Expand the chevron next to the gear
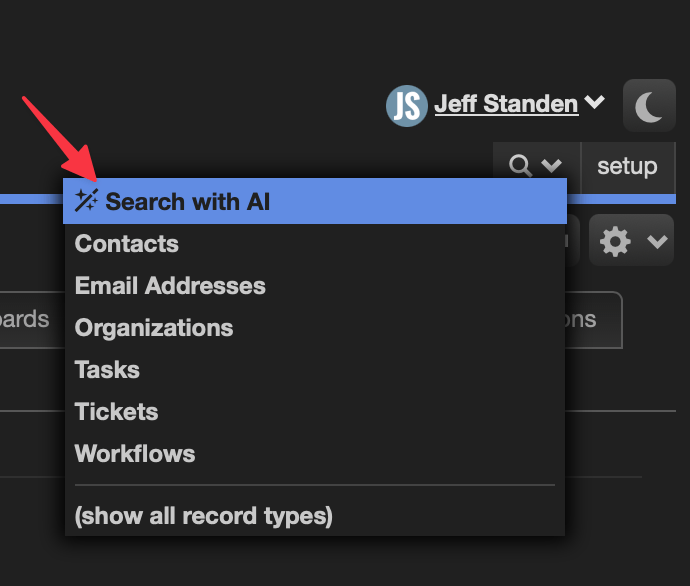This screenshot has height=586, width=690. click(x=657, y=241)
